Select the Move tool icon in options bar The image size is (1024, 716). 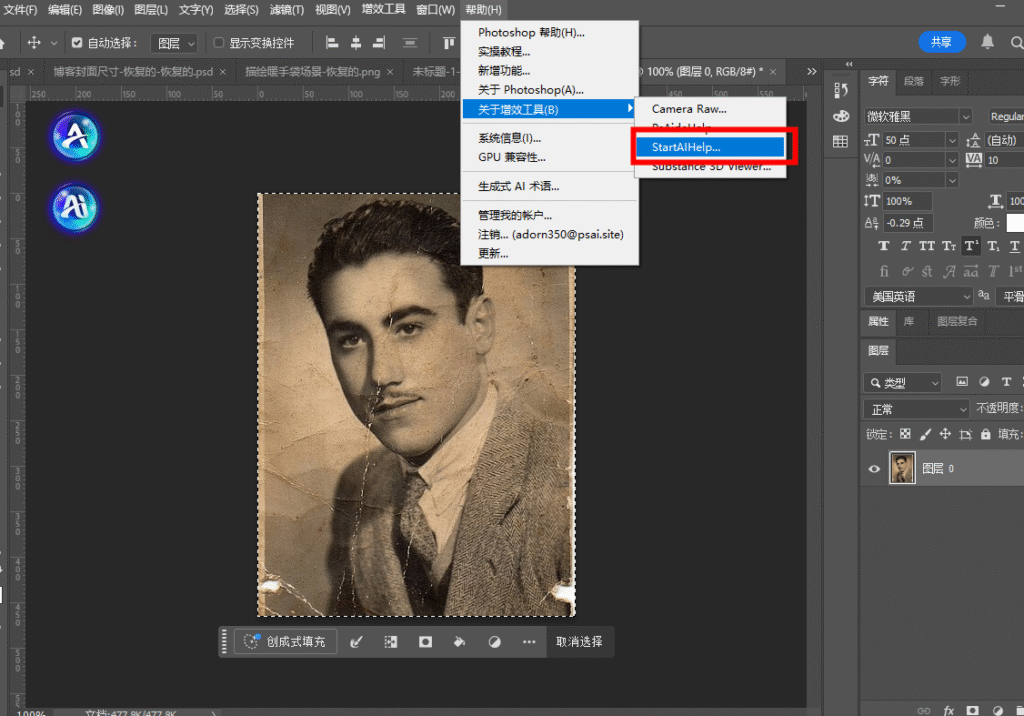[x=34, y=43]
